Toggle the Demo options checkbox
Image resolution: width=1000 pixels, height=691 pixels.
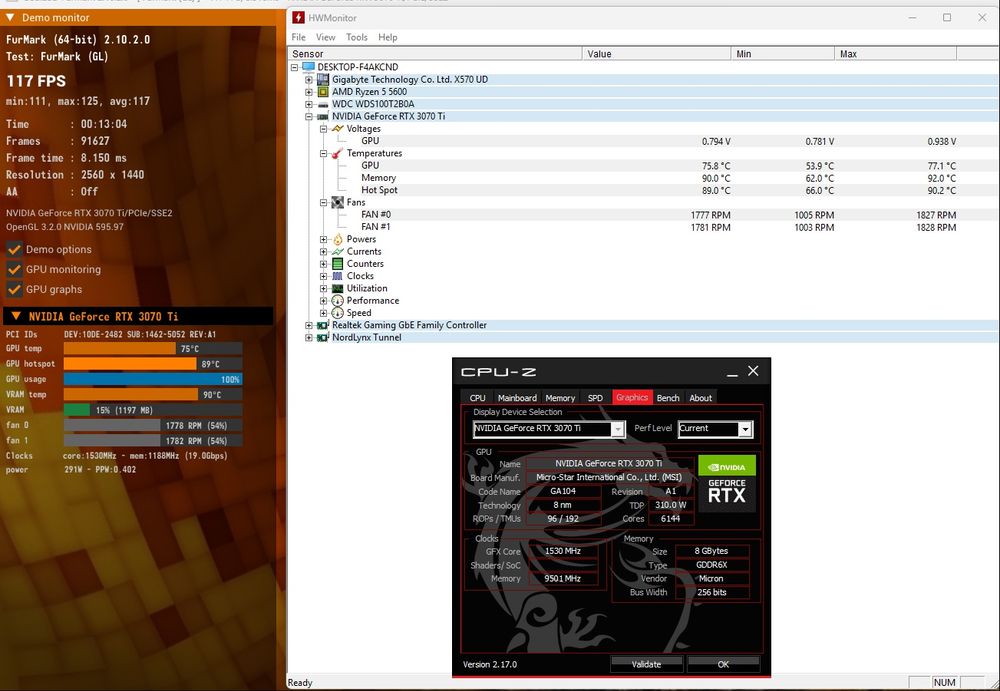tap(14, 249)
